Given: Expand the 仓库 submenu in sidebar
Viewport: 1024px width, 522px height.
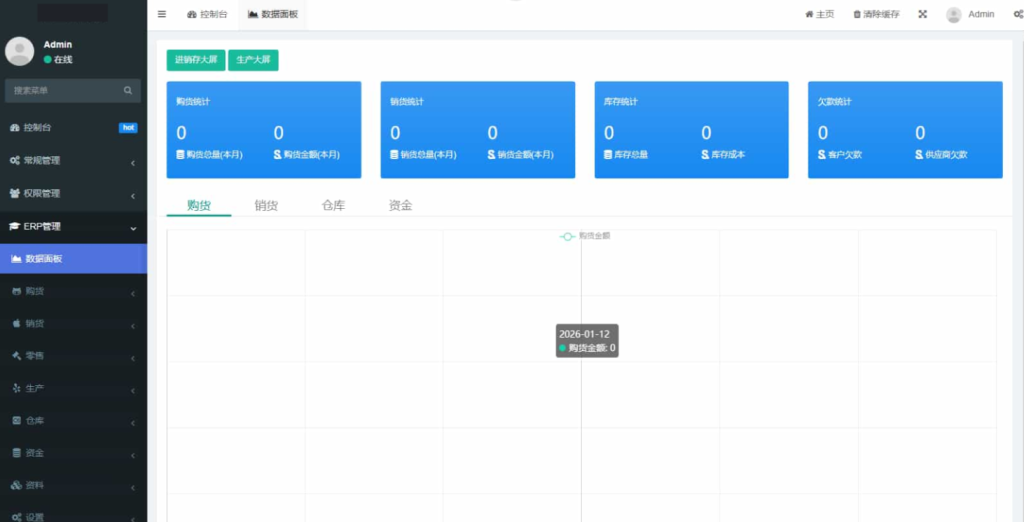Looking at the screenshot, I should (73, 420).
